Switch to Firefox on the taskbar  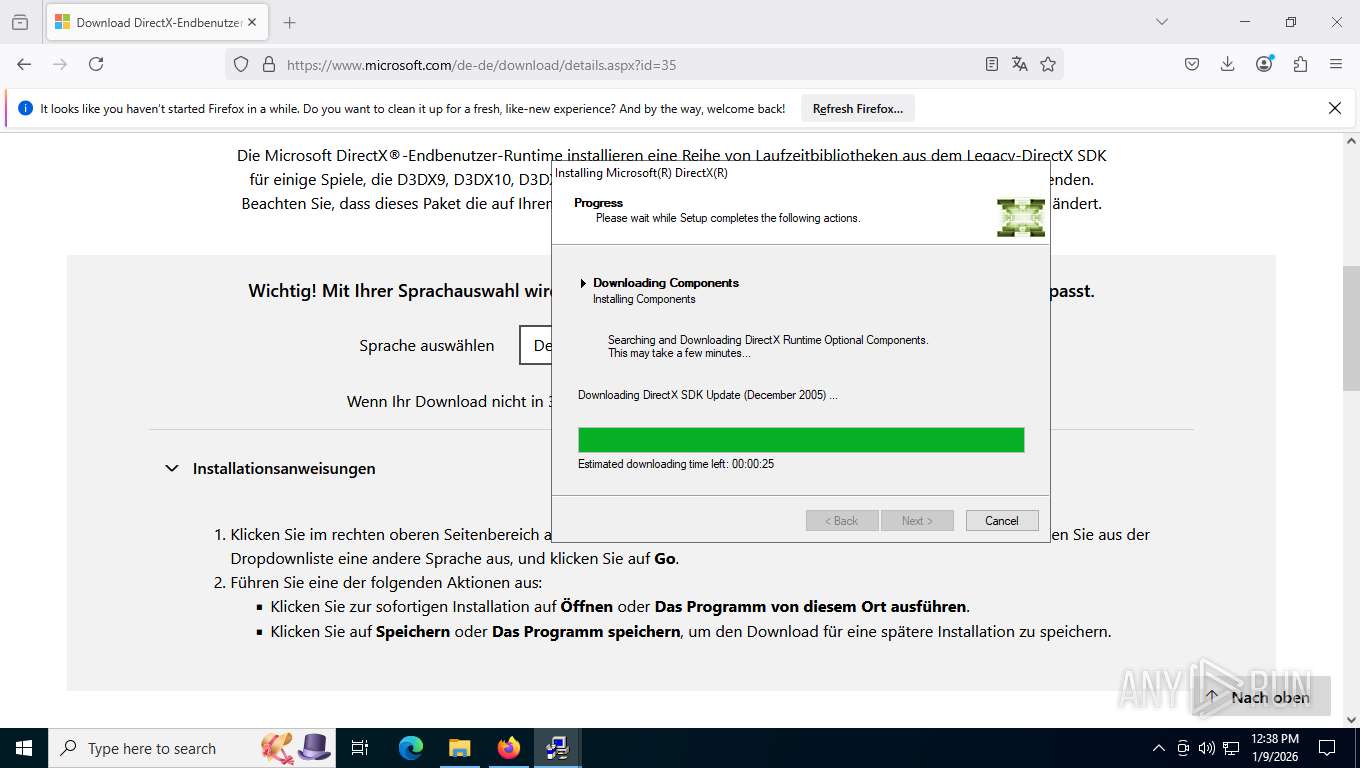[x=509, y=748]
